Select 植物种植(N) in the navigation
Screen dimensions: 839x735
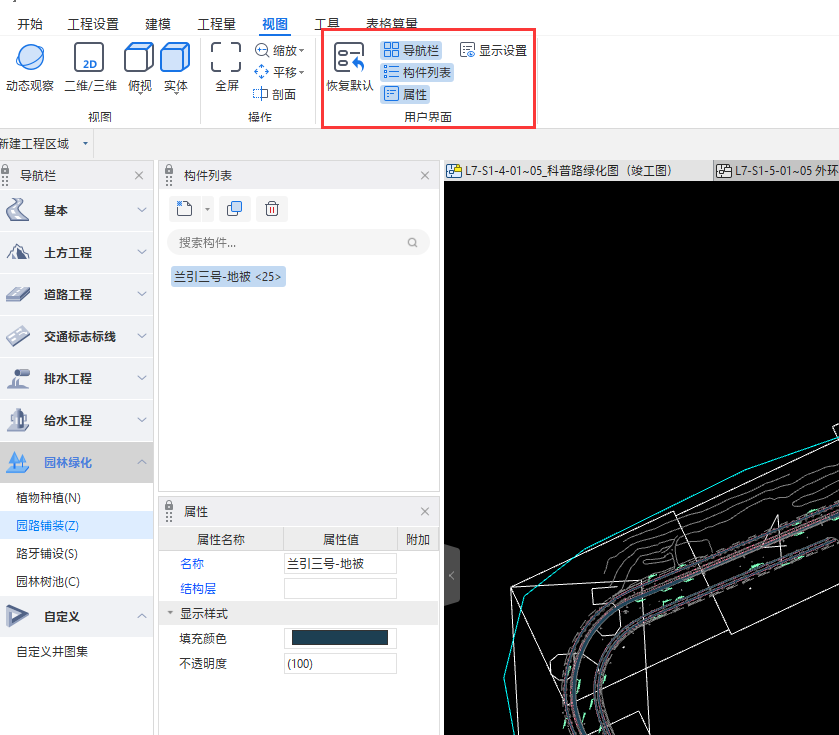click(x=77, y=497)
